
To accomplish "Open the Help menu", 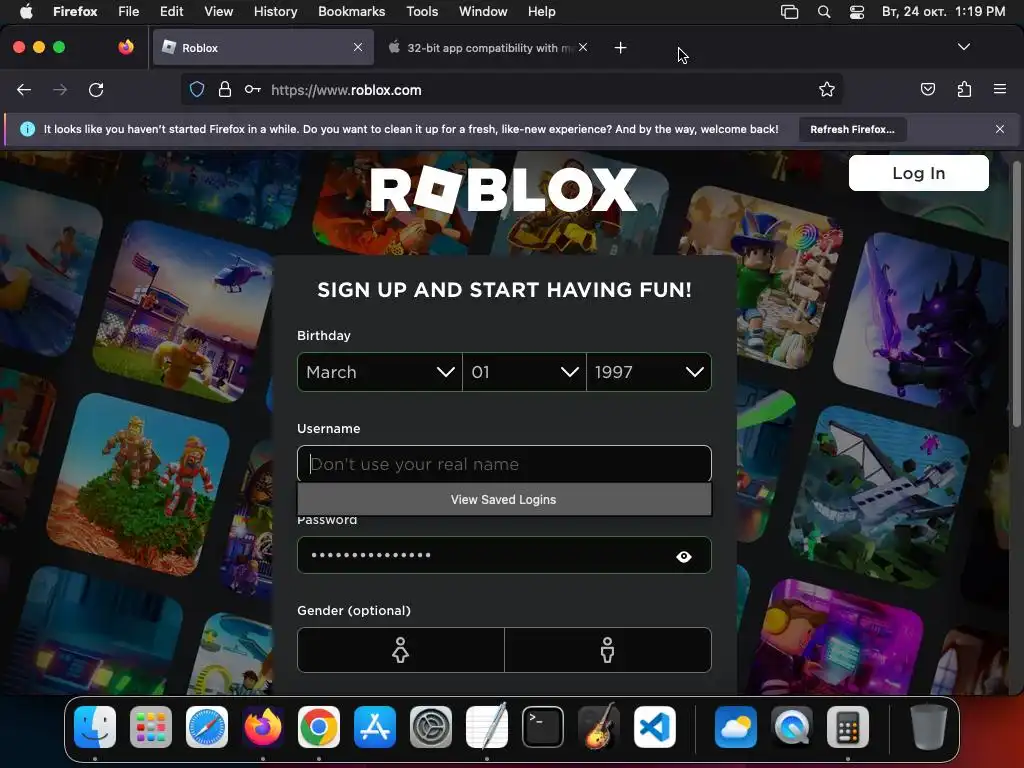I will [541, 11].
